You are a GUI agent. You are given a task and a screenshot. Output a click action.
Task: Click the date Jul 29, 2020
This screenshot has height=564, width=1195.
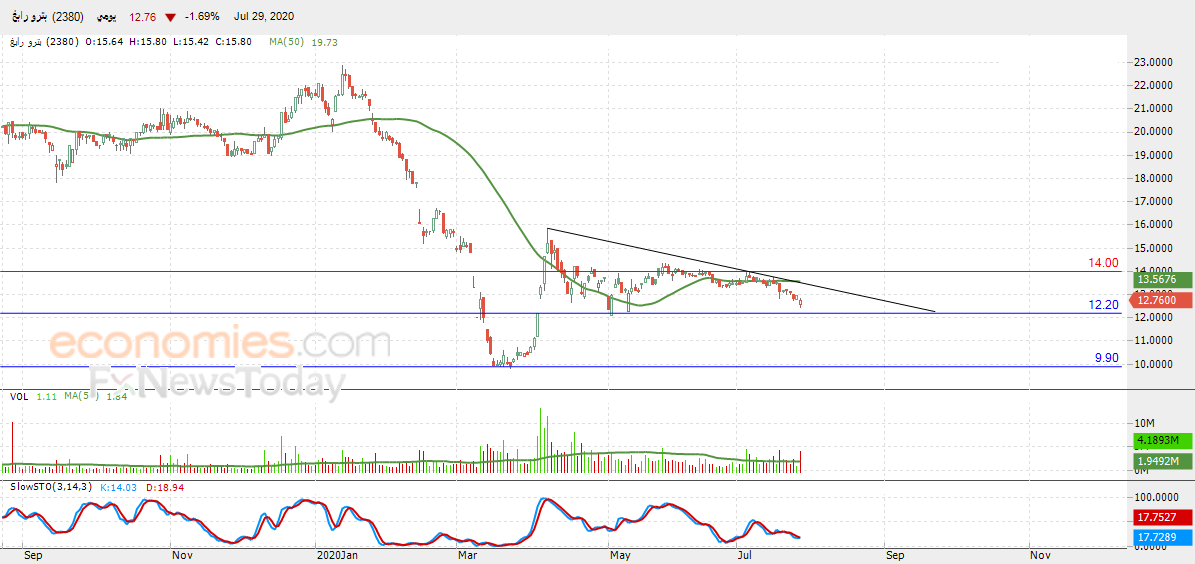263,16
